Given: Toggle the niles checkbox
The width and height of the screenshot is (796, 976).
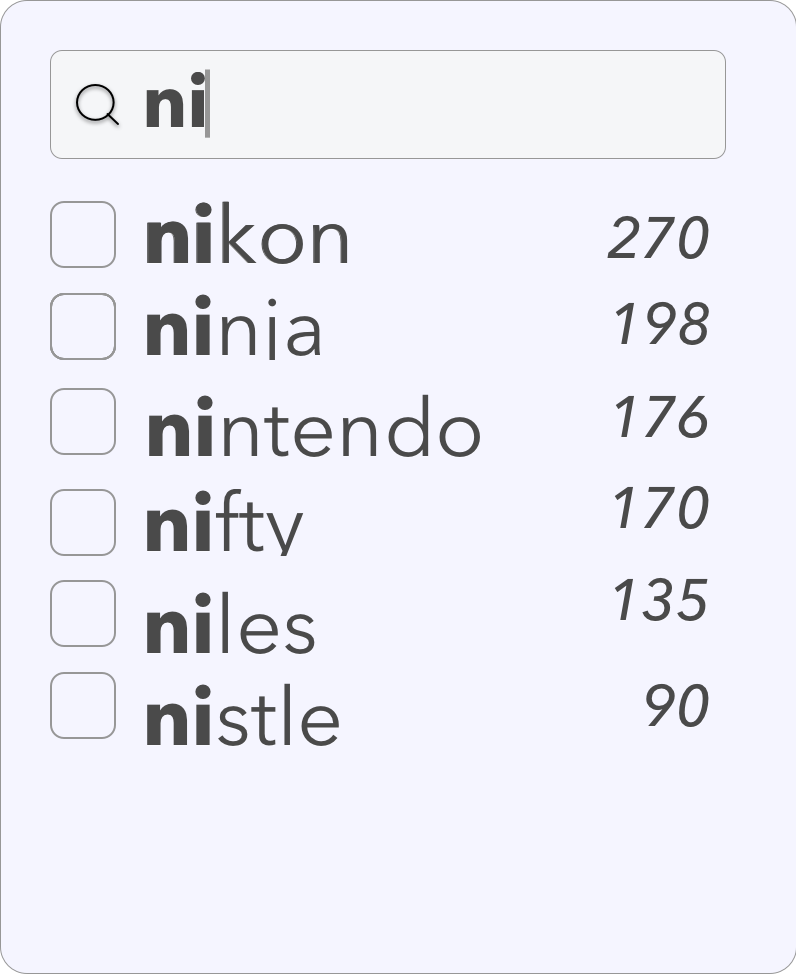Looking at the screenshot, I should [x=83, y=614].
